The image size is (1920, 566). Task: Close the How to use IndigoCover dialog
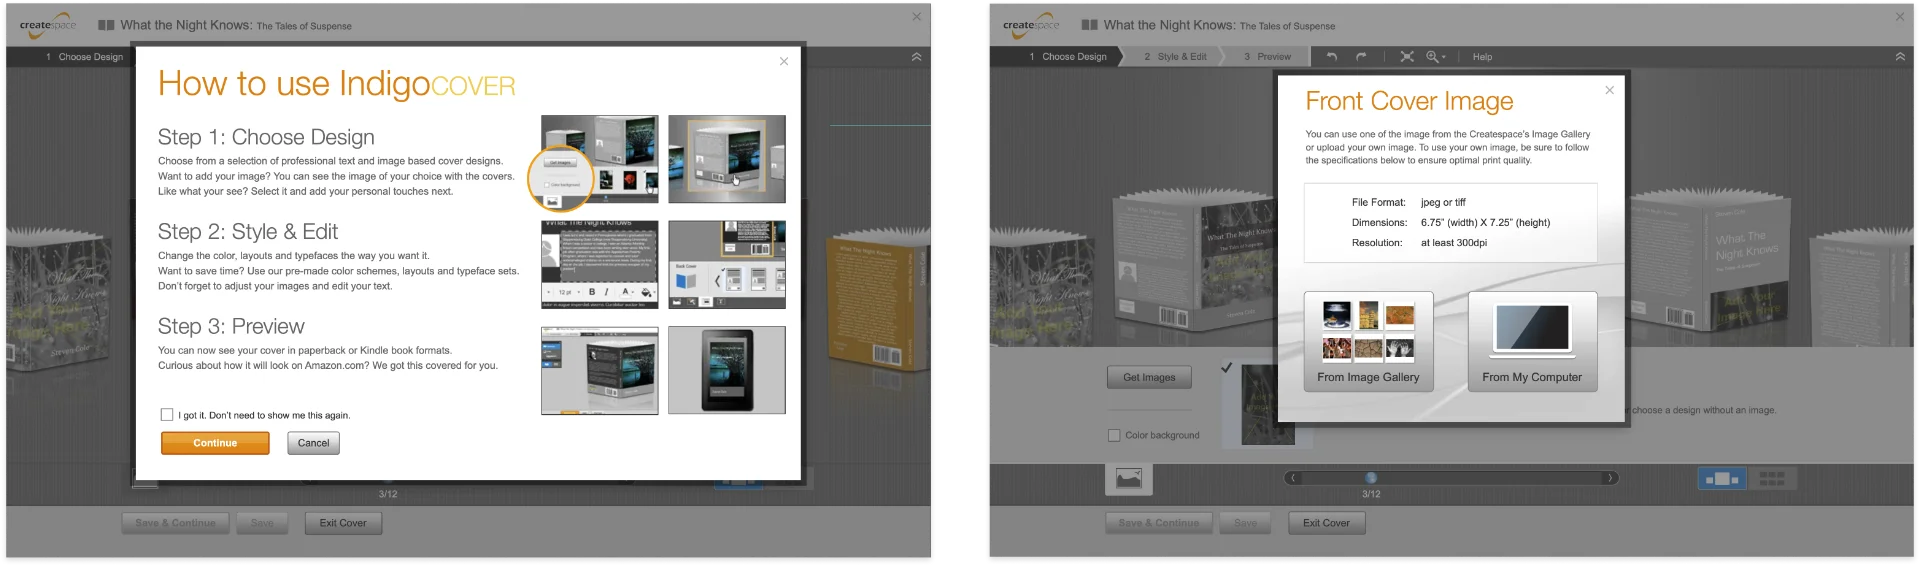pos(784,61)
